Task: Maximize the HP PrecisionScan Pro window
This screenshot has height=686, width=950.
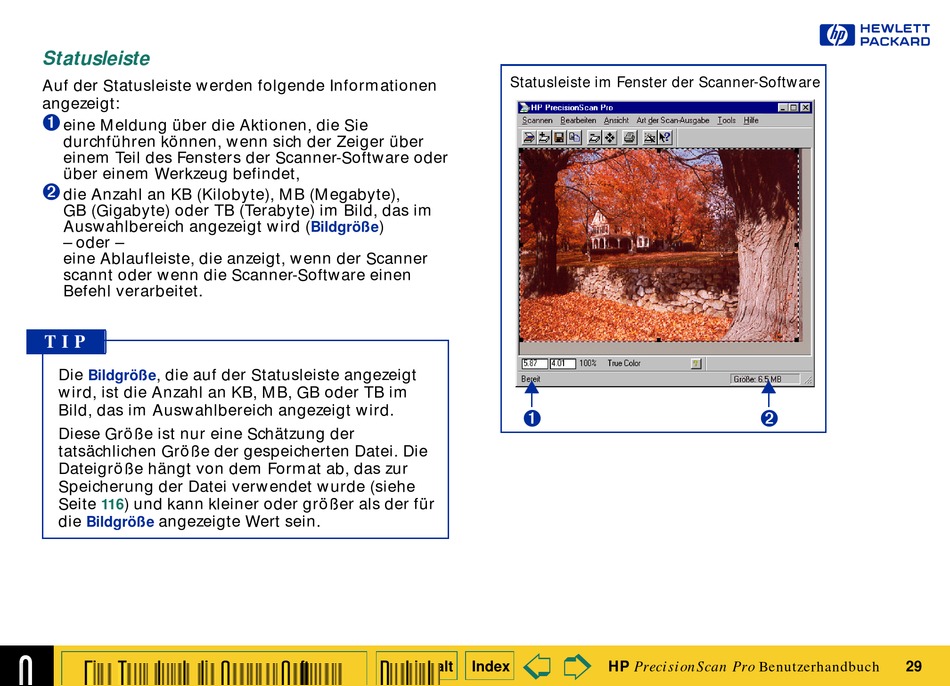Action: 793,108
